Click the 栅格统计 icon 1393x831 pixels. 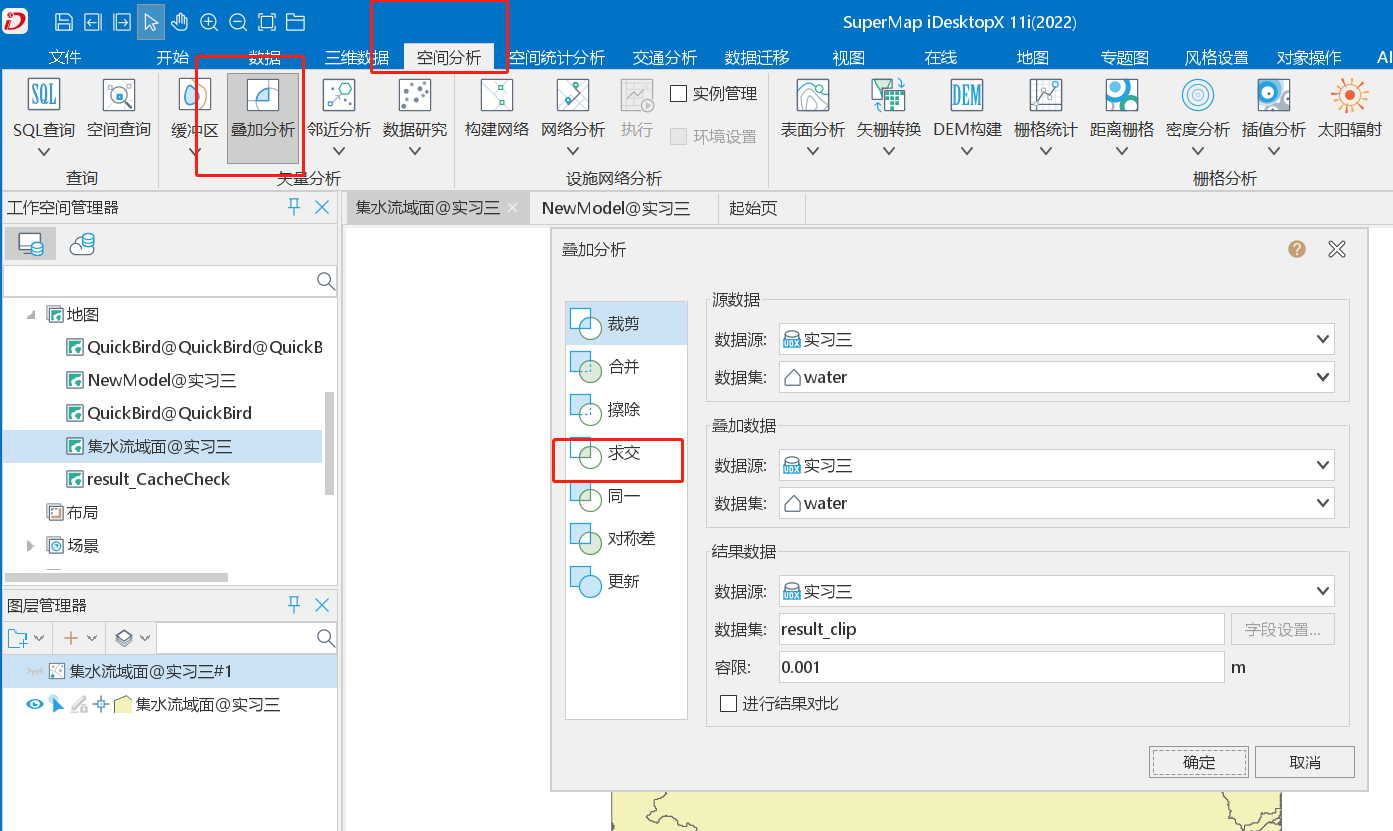point(1046,96)
